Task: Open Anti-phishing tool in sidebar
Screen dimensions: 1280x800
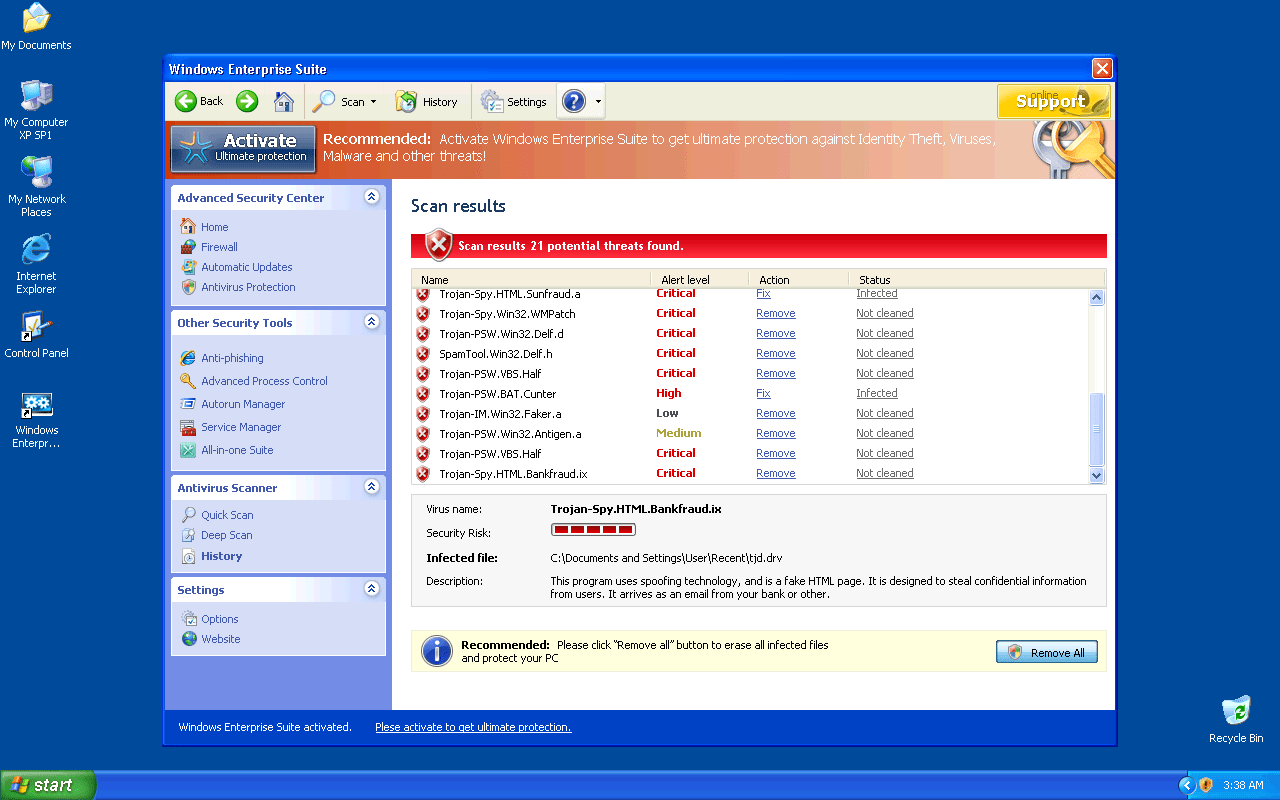Action: click(x=232, y=358)
